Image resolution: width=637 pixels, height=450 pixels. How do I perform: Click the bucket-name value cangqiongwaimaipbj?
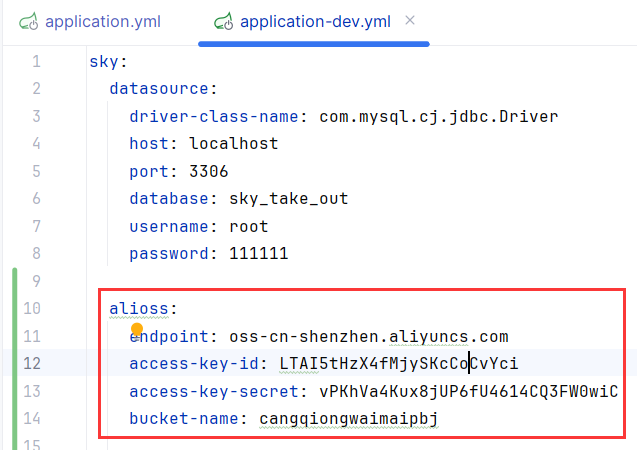coord(349,419)
